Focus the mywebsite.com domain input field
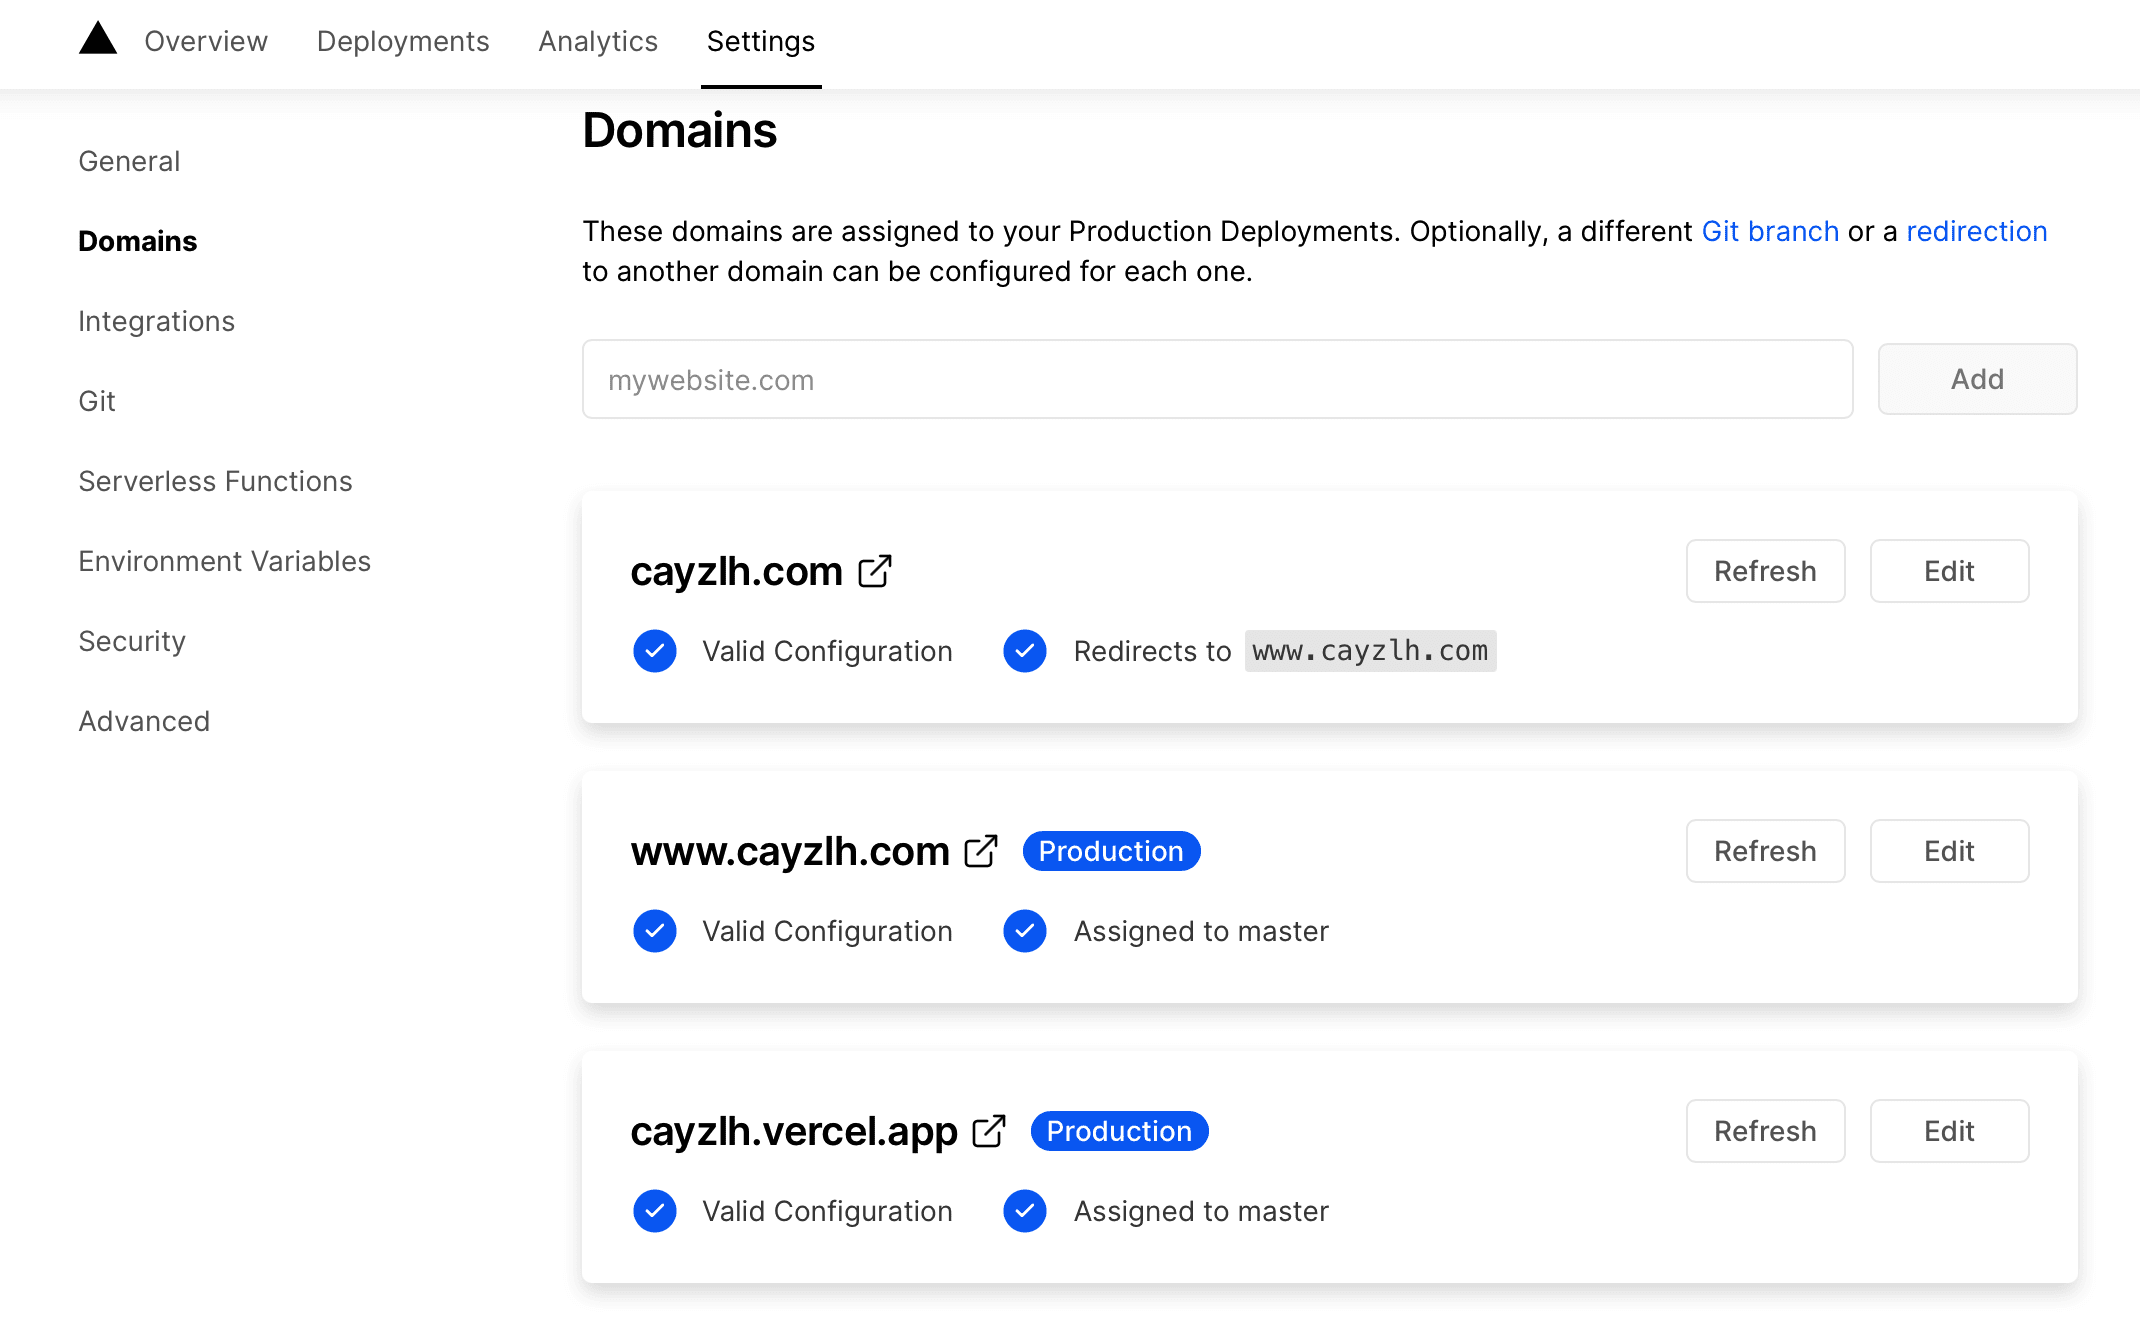The image size is (2140, 1330). pos(1217,380)
